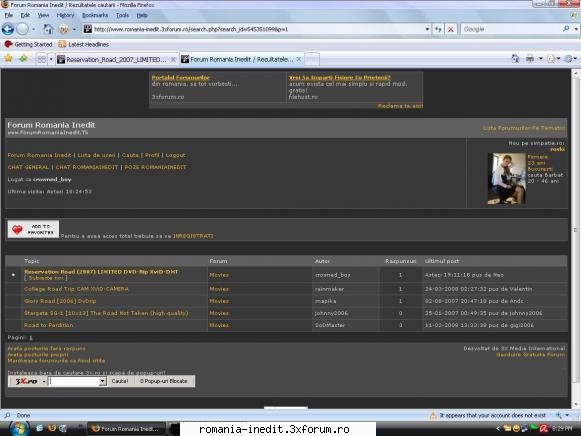Image resolution: width=581 pixels, height=436 pixels.
Task: Open the Logout link
Action: click(x=175, y=155)
